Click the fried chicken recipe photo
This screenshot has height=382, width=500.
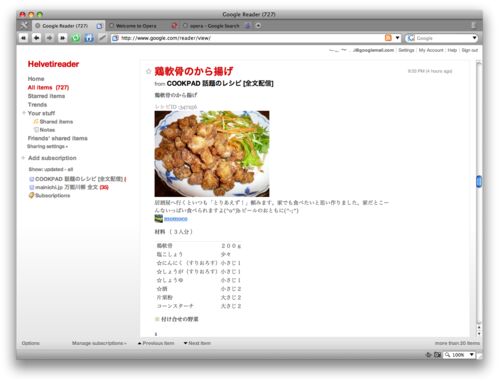pos(212,154)
